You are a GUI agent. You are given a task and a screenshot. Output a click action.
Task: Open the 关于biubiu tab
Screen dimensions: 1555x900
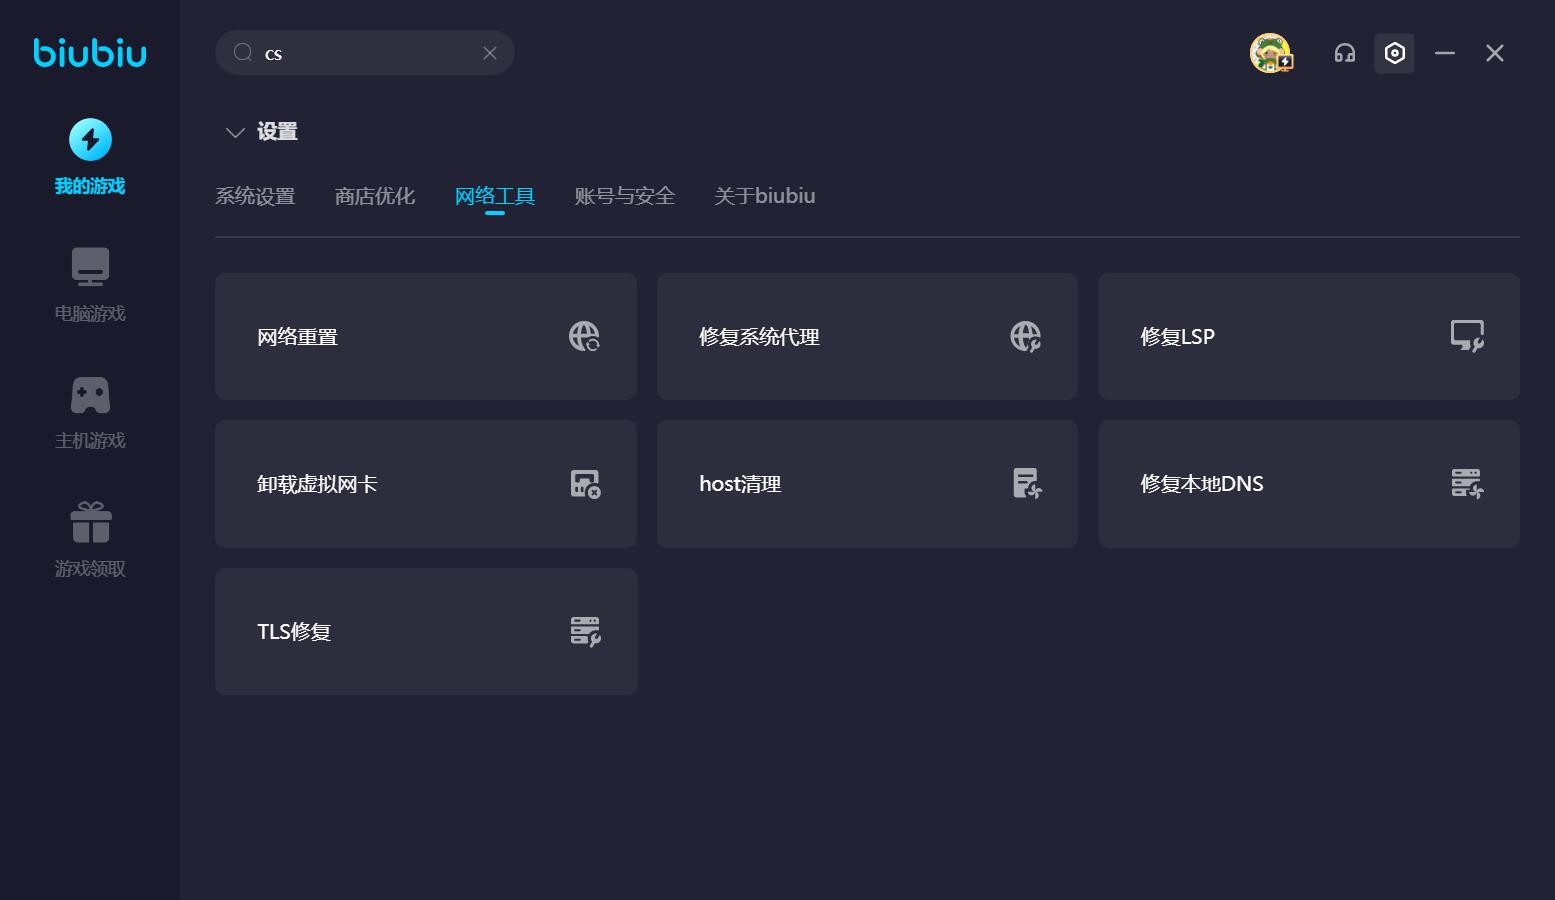765,196
